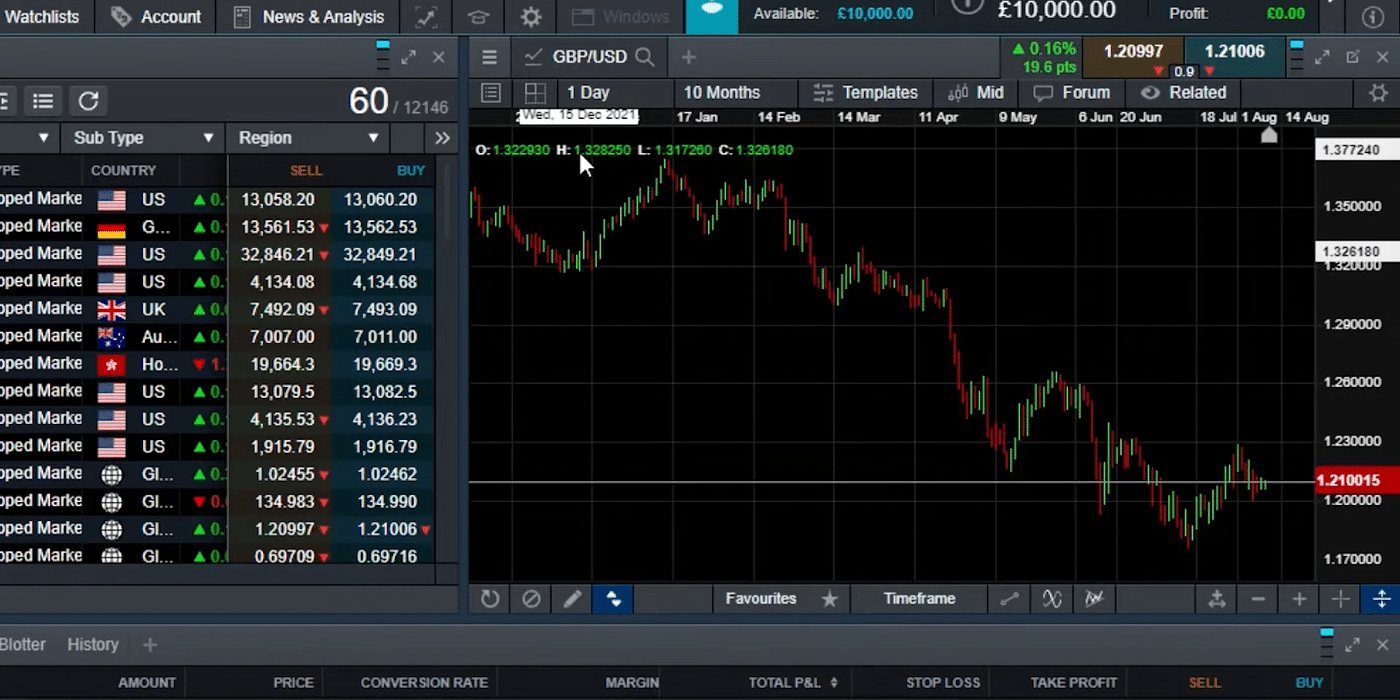Switch to the History tab
This screenshot has width=1400, height=700.
coord(93,645)
